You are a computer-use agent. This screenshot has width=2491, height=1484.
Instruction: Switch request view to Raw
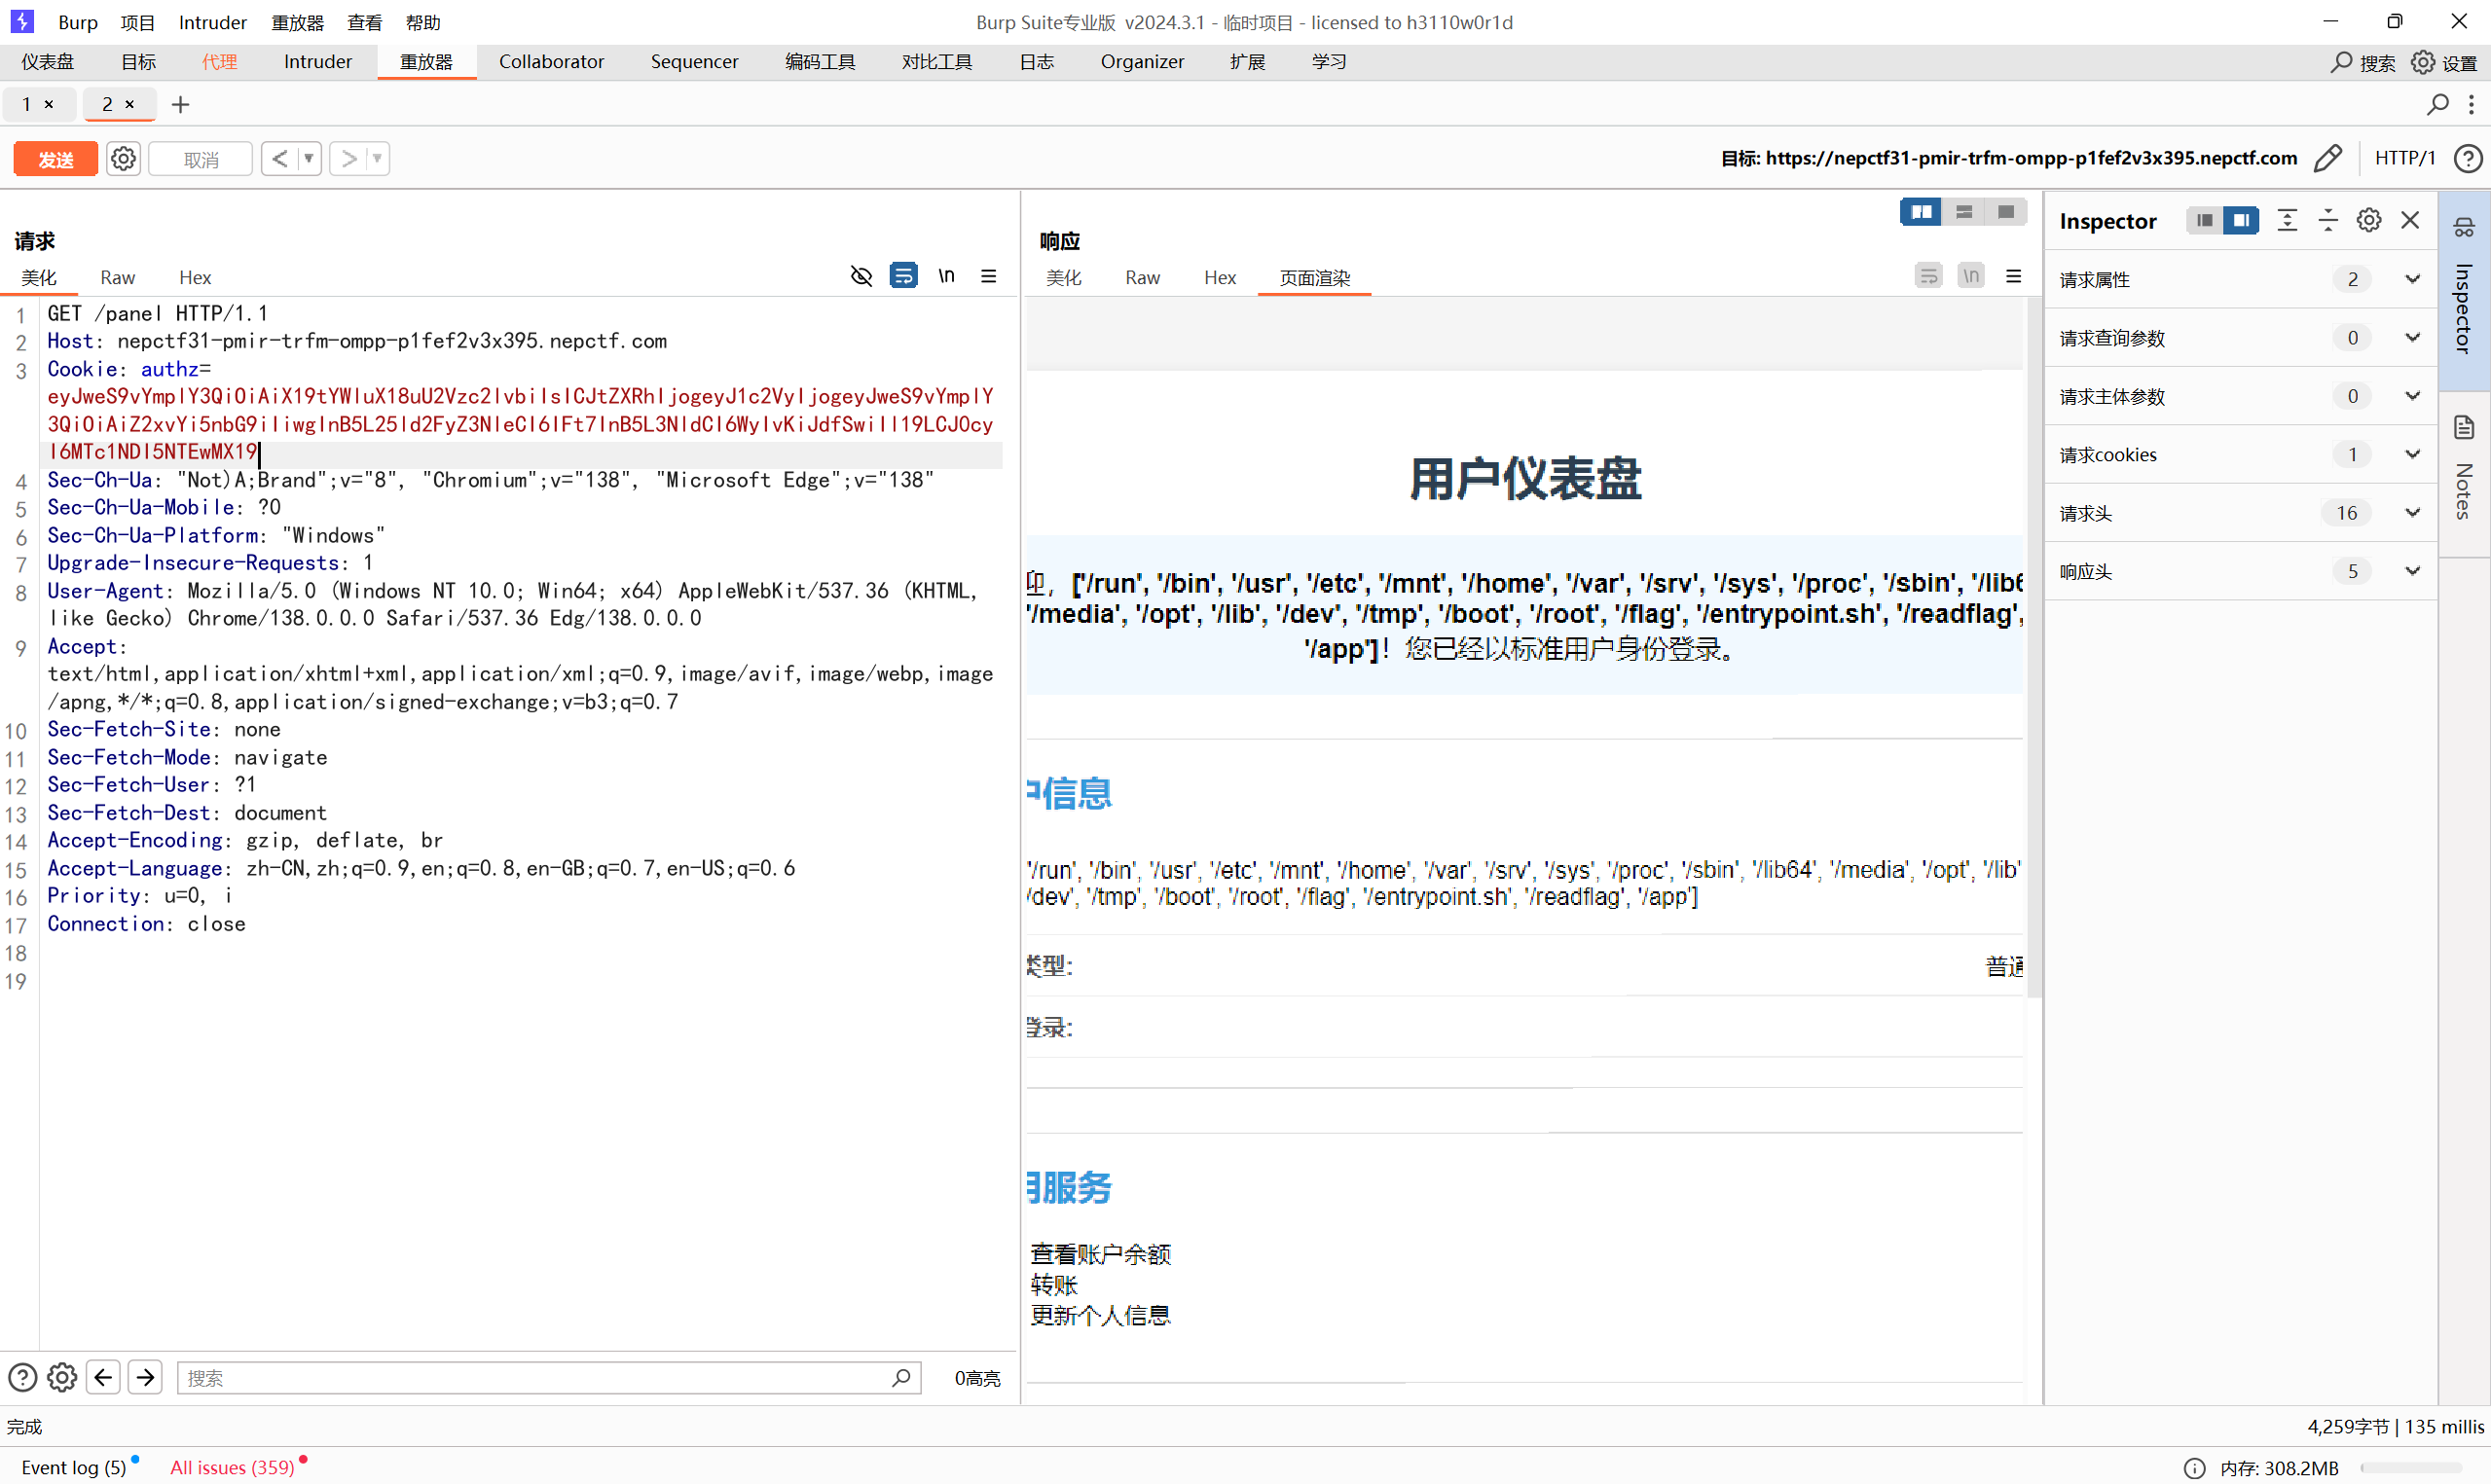(x=117, y=277)
